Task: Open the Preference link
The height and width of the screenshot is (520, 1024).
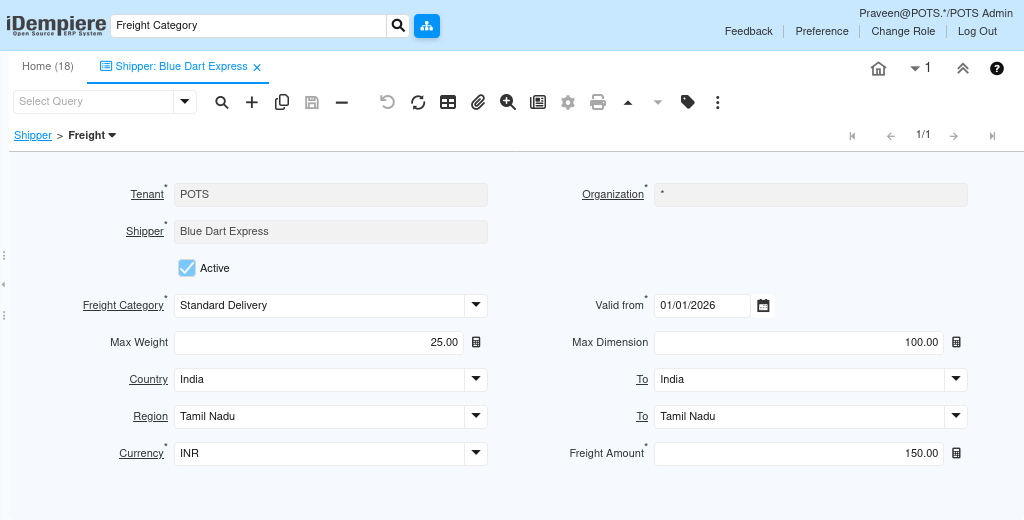Action: tap(822, 31)
